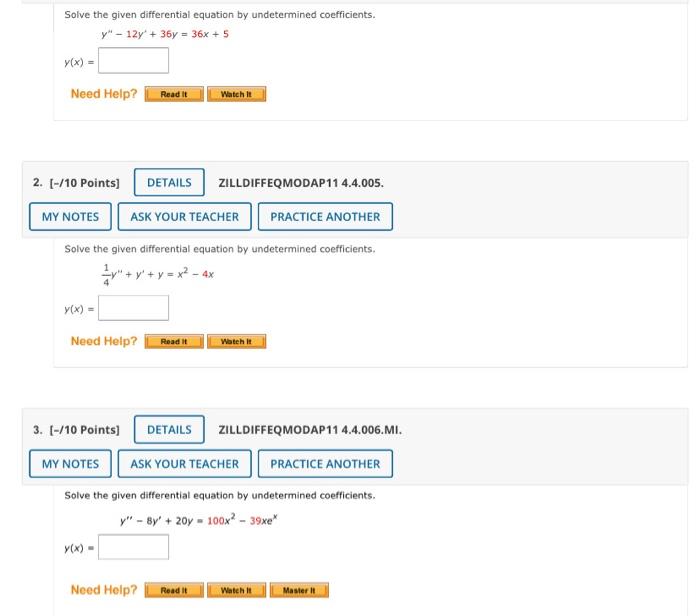Open Watch It for the 36x + 5 problem

coord(237,94)
